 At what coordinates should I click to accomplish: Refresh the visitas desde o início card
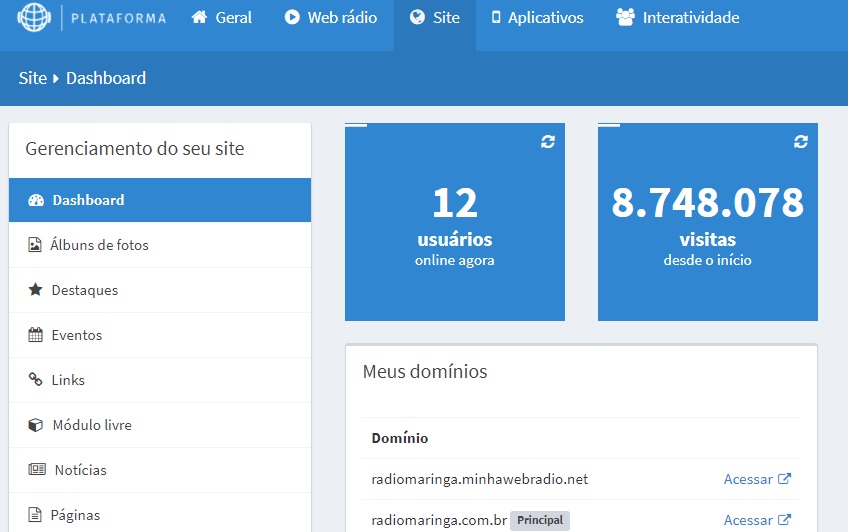pyautogui.click(x=801, y=142)
